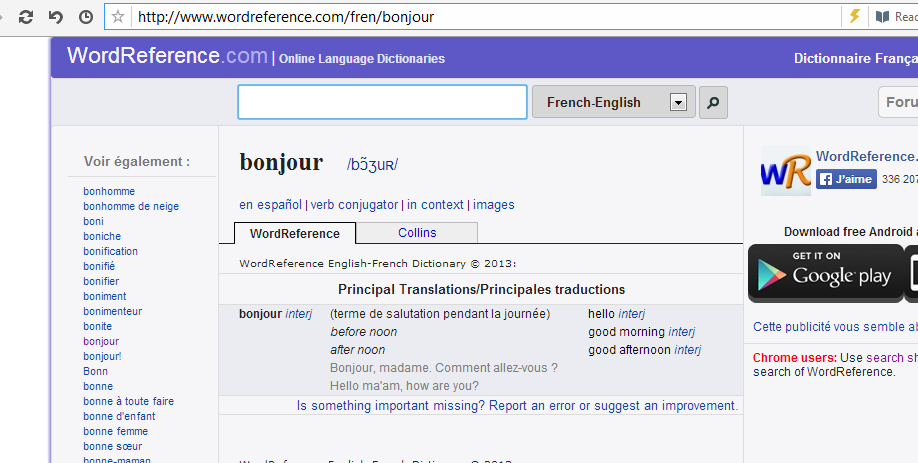Click the 'interj' label next to bonjour entry
Image resolution: width=918 pixels, height=463 pixels.
point(299,314)
